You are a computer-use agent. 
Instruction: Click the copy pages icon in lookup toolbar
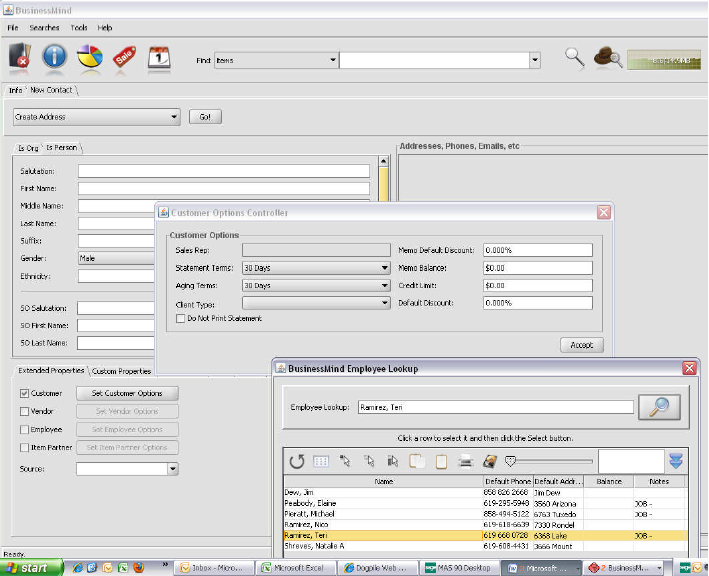tap(416, 461)
